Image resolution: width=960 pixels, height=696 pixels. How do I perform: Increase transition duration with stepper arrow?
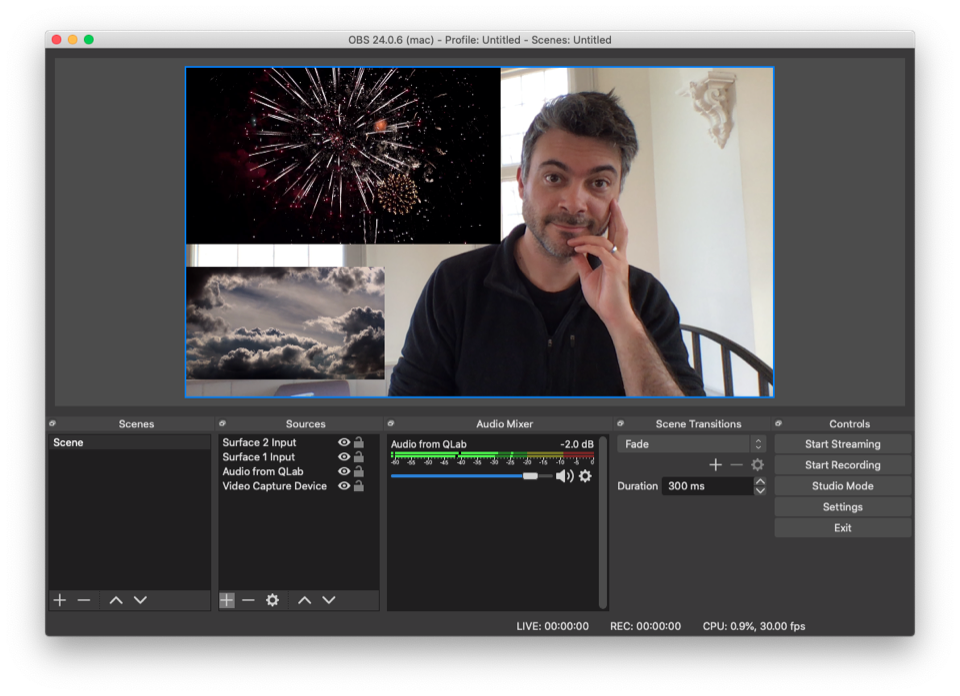pos(760,481)
